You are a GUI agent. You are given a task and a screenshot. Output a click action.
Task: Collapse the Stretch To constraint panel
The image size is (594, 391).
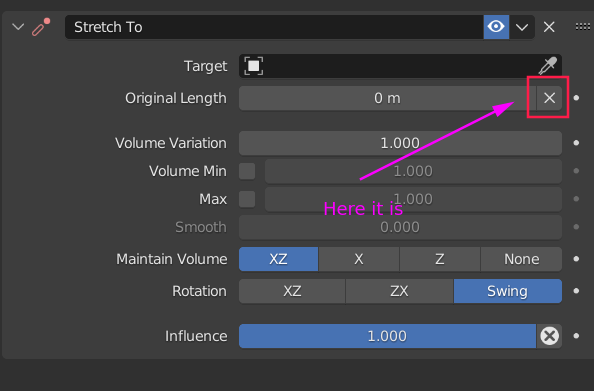click(18, 27)
